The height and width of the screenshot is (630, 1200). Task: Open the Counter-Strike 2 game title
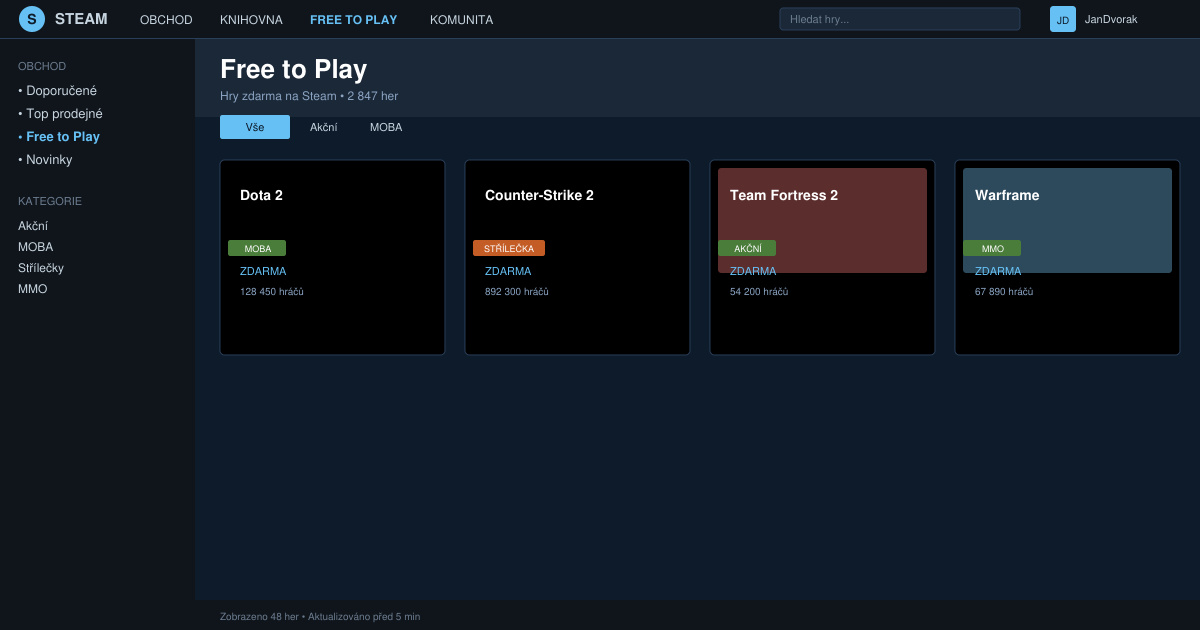(x=539, y=195)
